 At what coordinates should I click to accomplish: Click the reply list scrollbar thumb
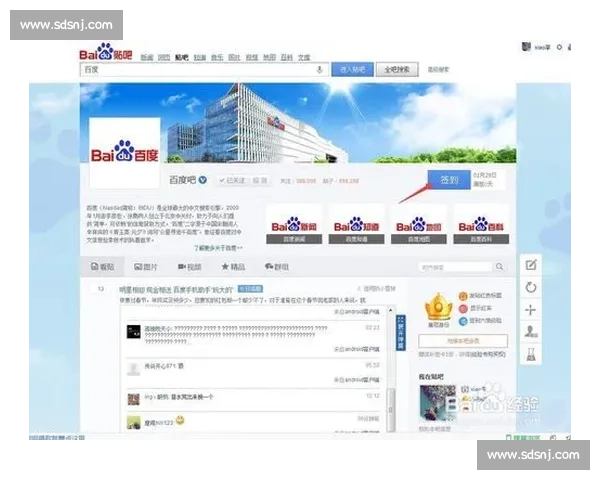tap(390, 410)
